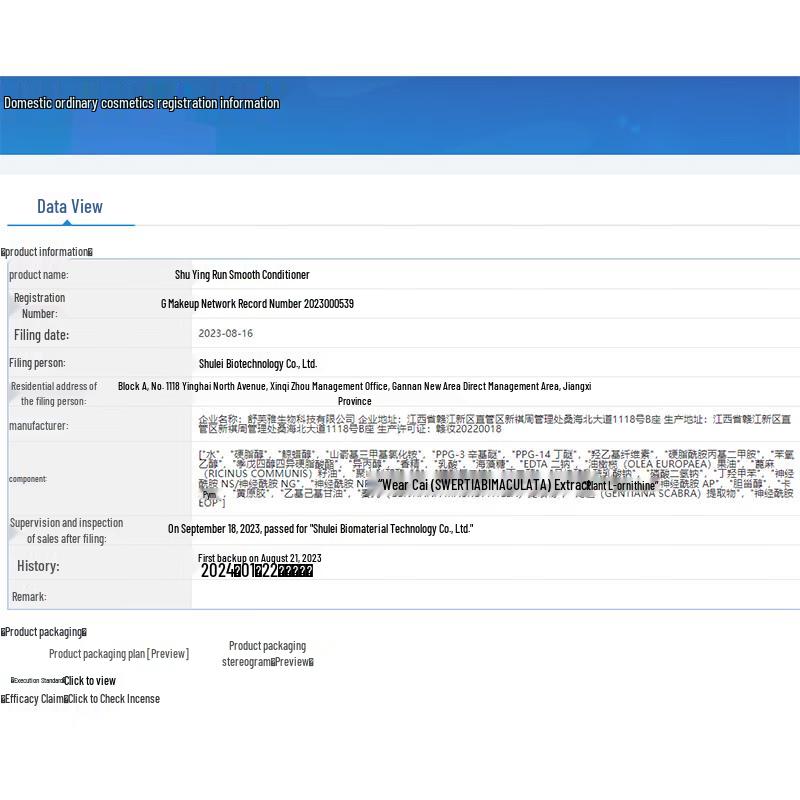The height and width of the screenshot is (800, 800).
Task: Click the September 18, 2023 inspection result
Action: (x=320, y=529)
